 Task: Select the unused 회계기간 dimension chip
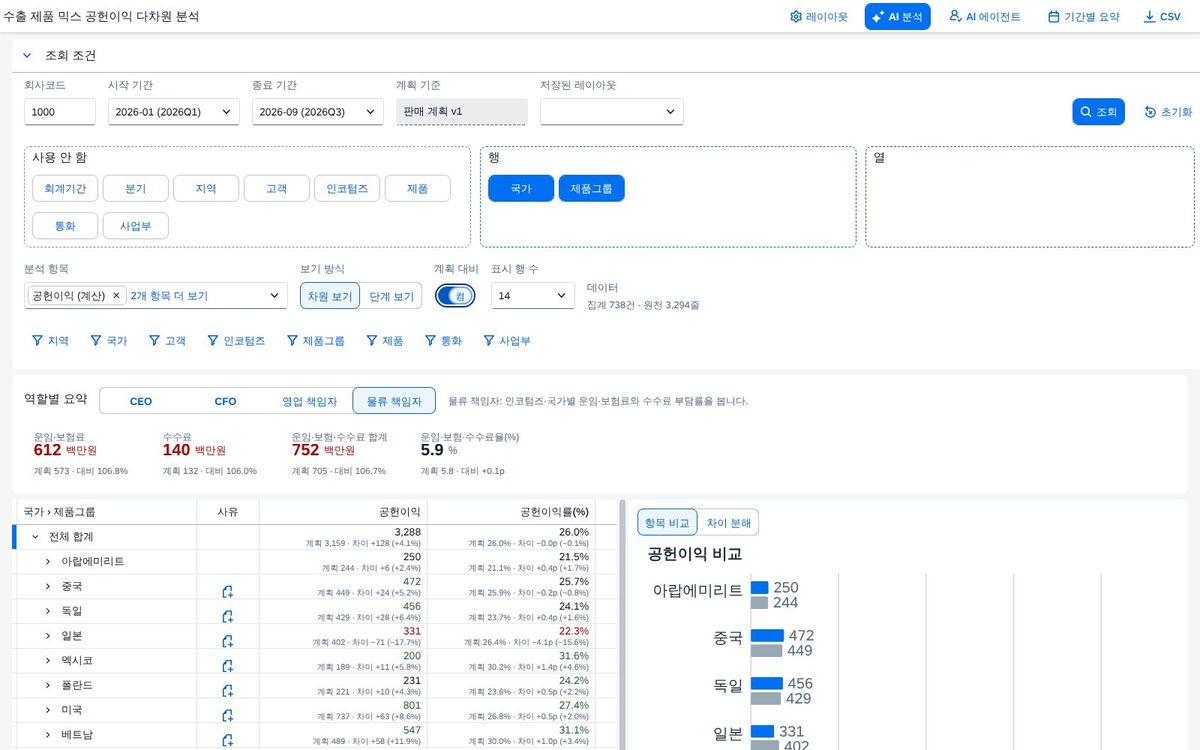point(65,188)
